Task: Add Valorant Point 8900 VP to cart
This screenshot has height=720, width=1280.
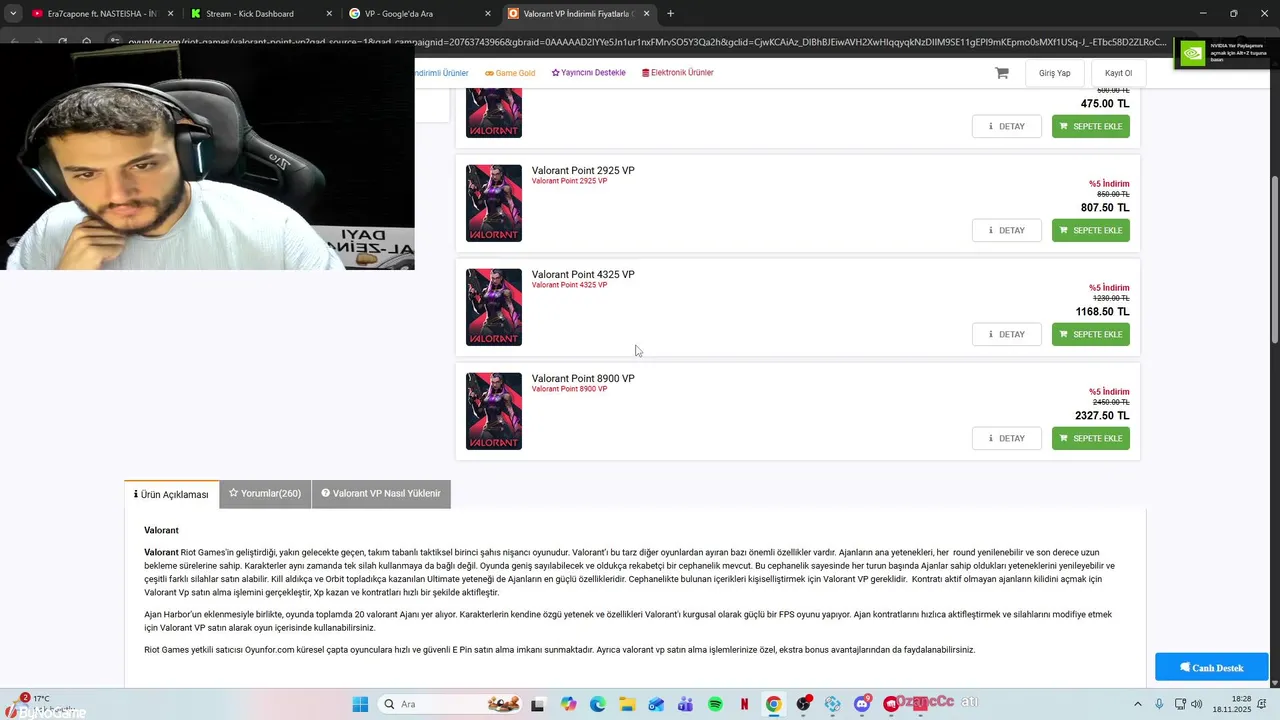Action: point(1091,438)
